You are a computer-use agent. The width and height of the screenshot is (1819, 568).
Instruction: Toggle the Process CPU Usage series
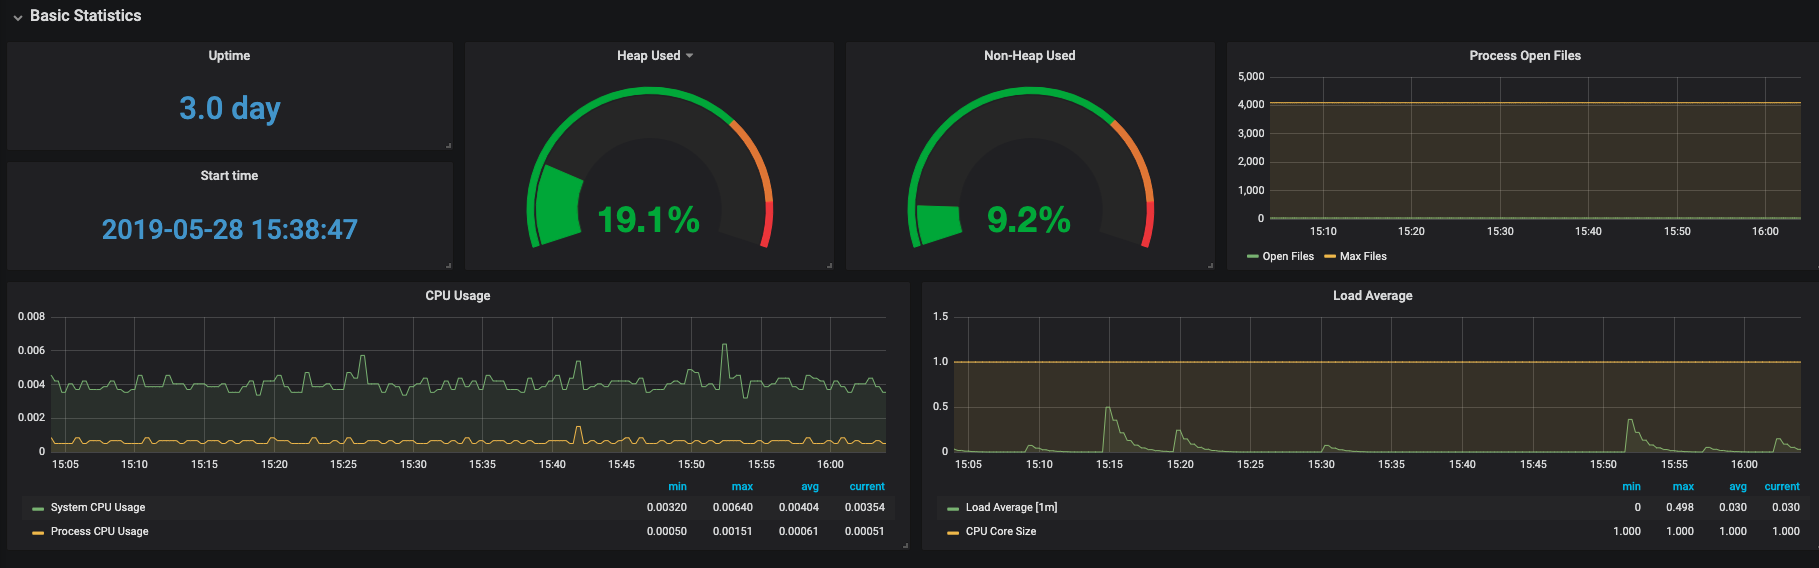(99, 532)
